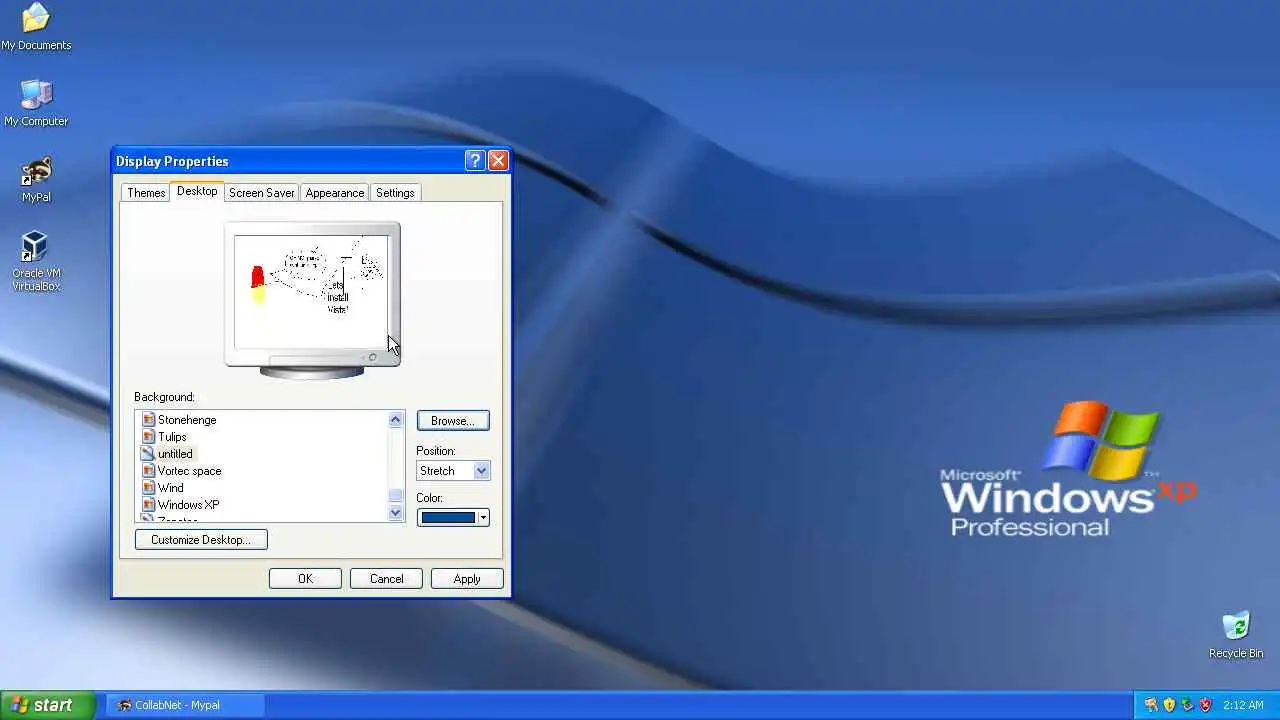Select the Oracle VM VirtualBox shortcut
Image resolution: width=1280 pixels, height=720 pixels.
[x=36, y=262]
